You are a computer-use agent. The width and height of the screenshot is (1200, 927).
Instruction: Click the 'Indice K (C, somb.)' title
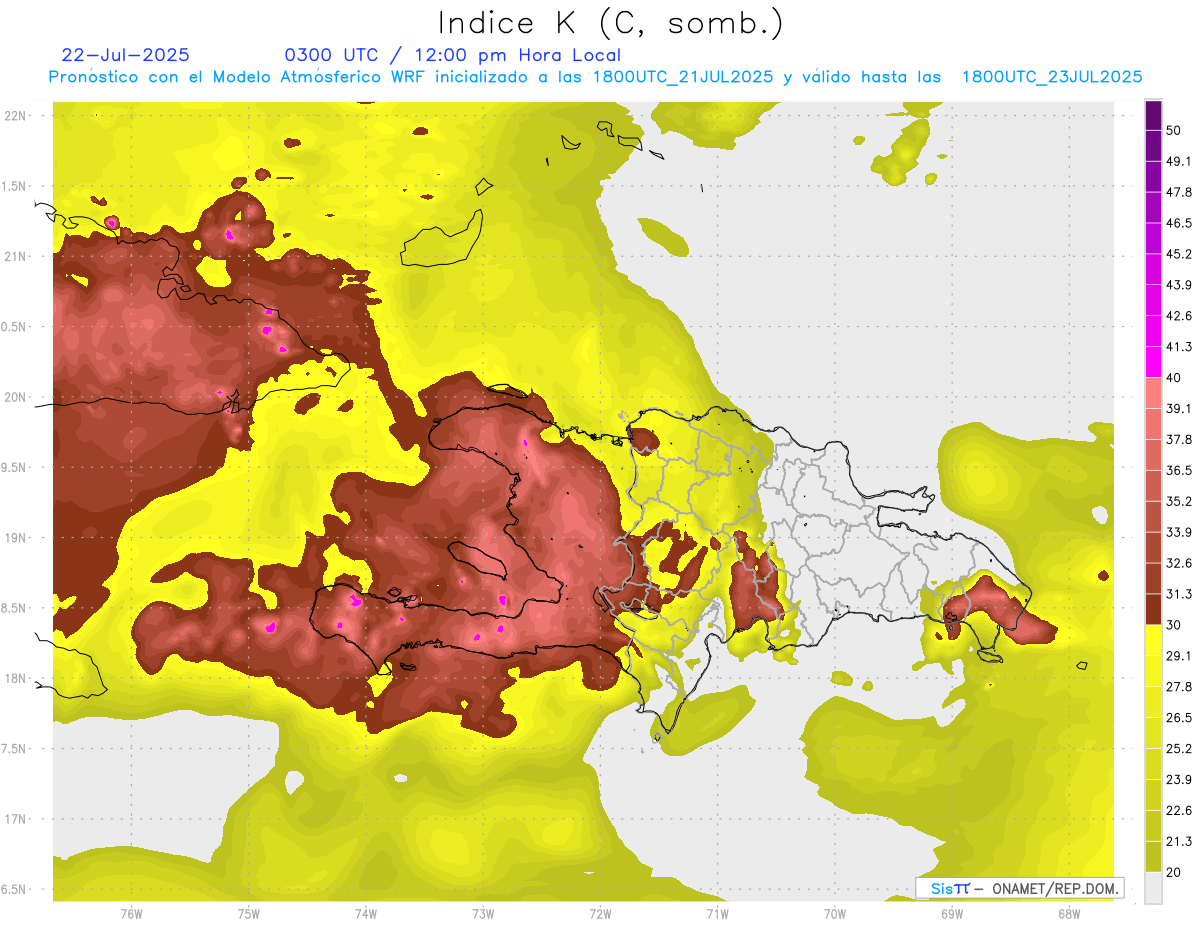click(x=610, y=24)
